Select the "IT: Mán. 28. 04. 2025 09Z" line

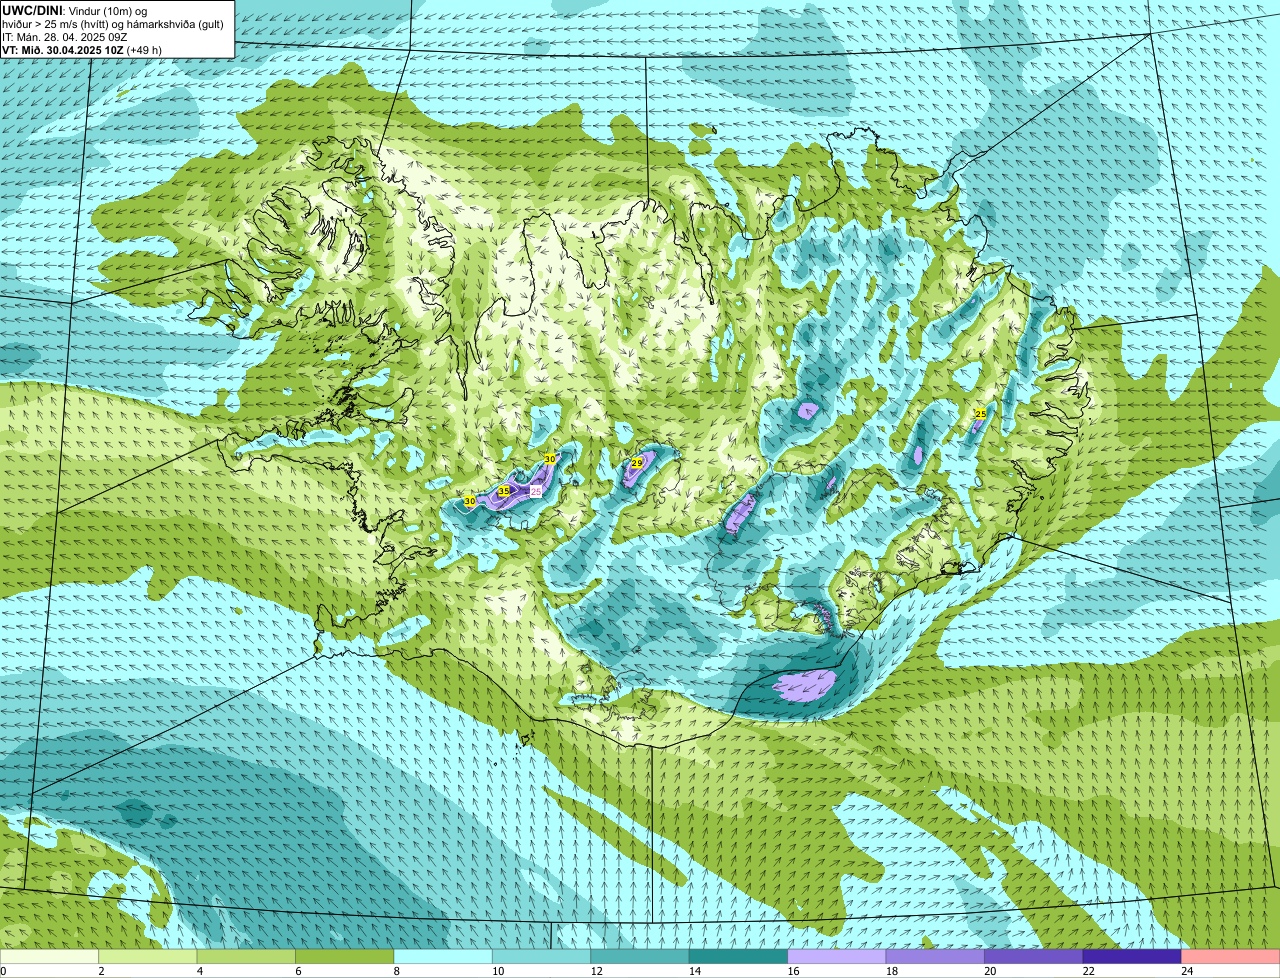point(65,36)
